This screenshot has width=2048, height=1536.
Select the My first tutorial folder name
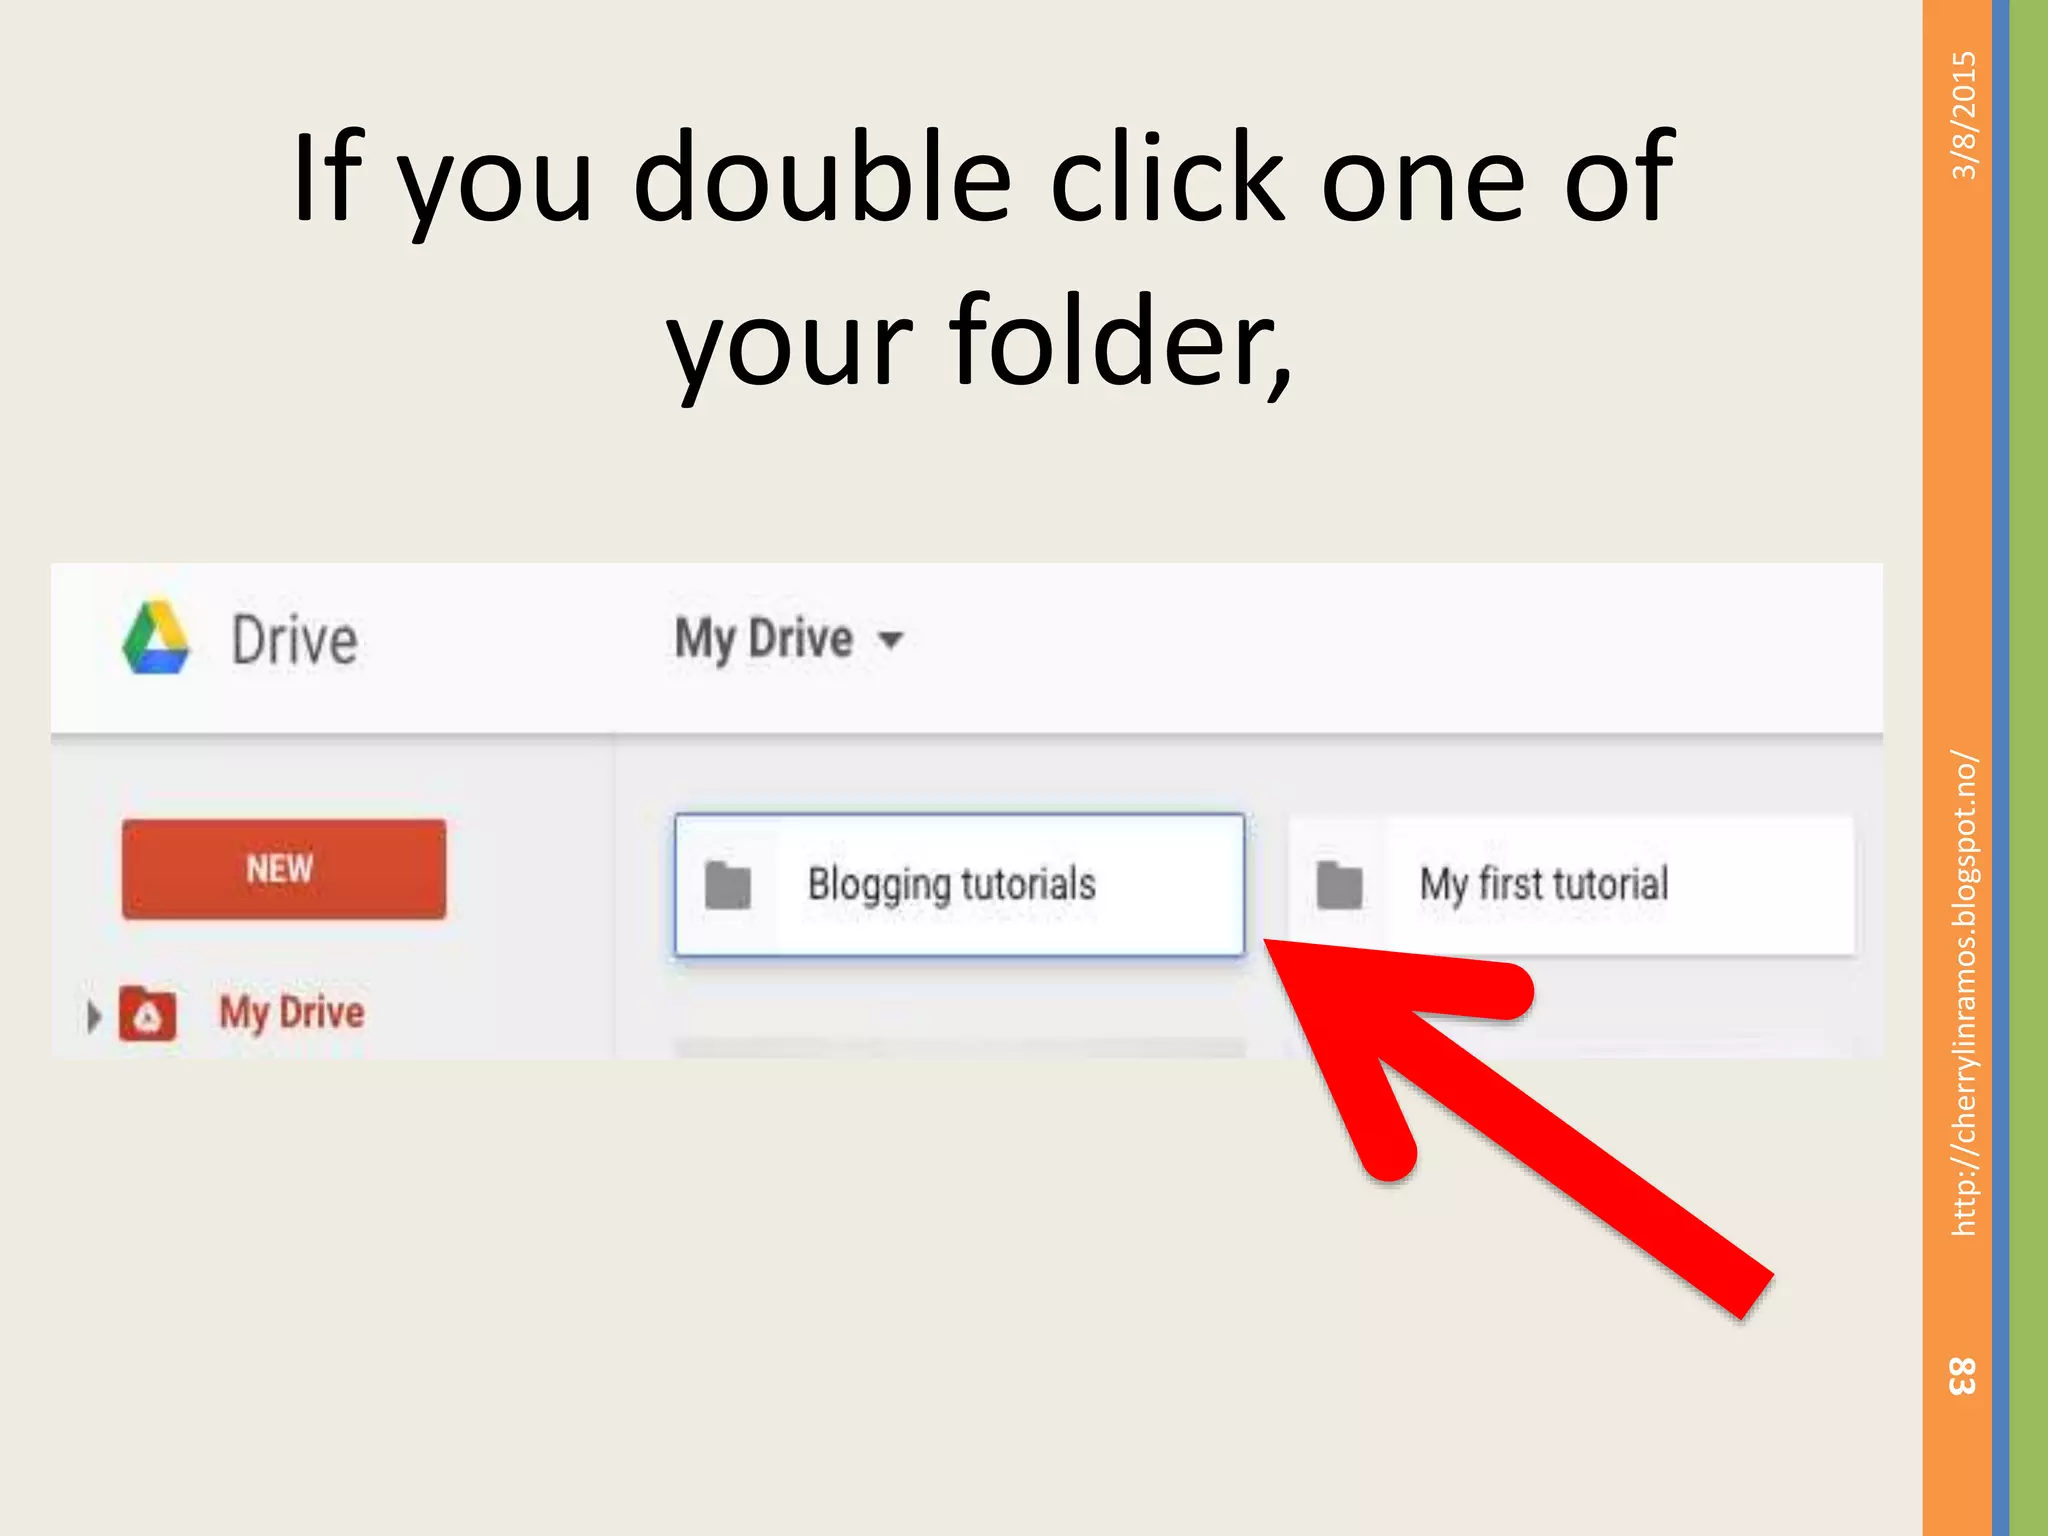pyautogui.click(x=1544, y=885)
